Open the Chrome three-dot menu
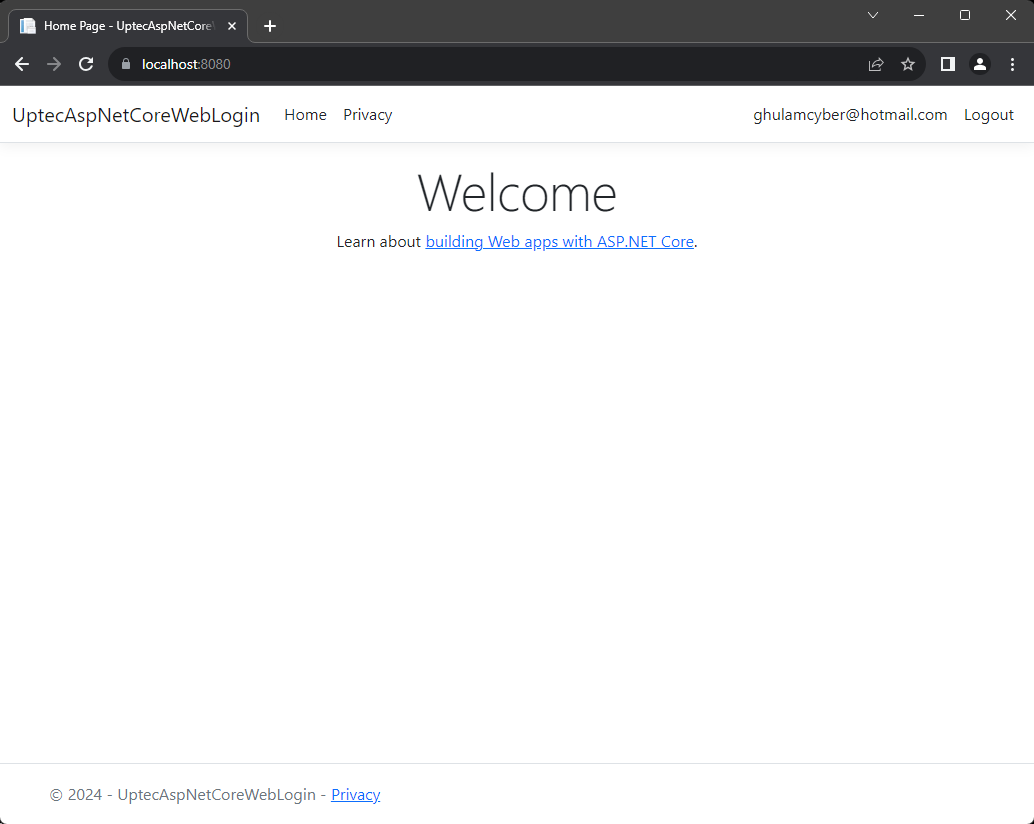 click(1012, 64)
